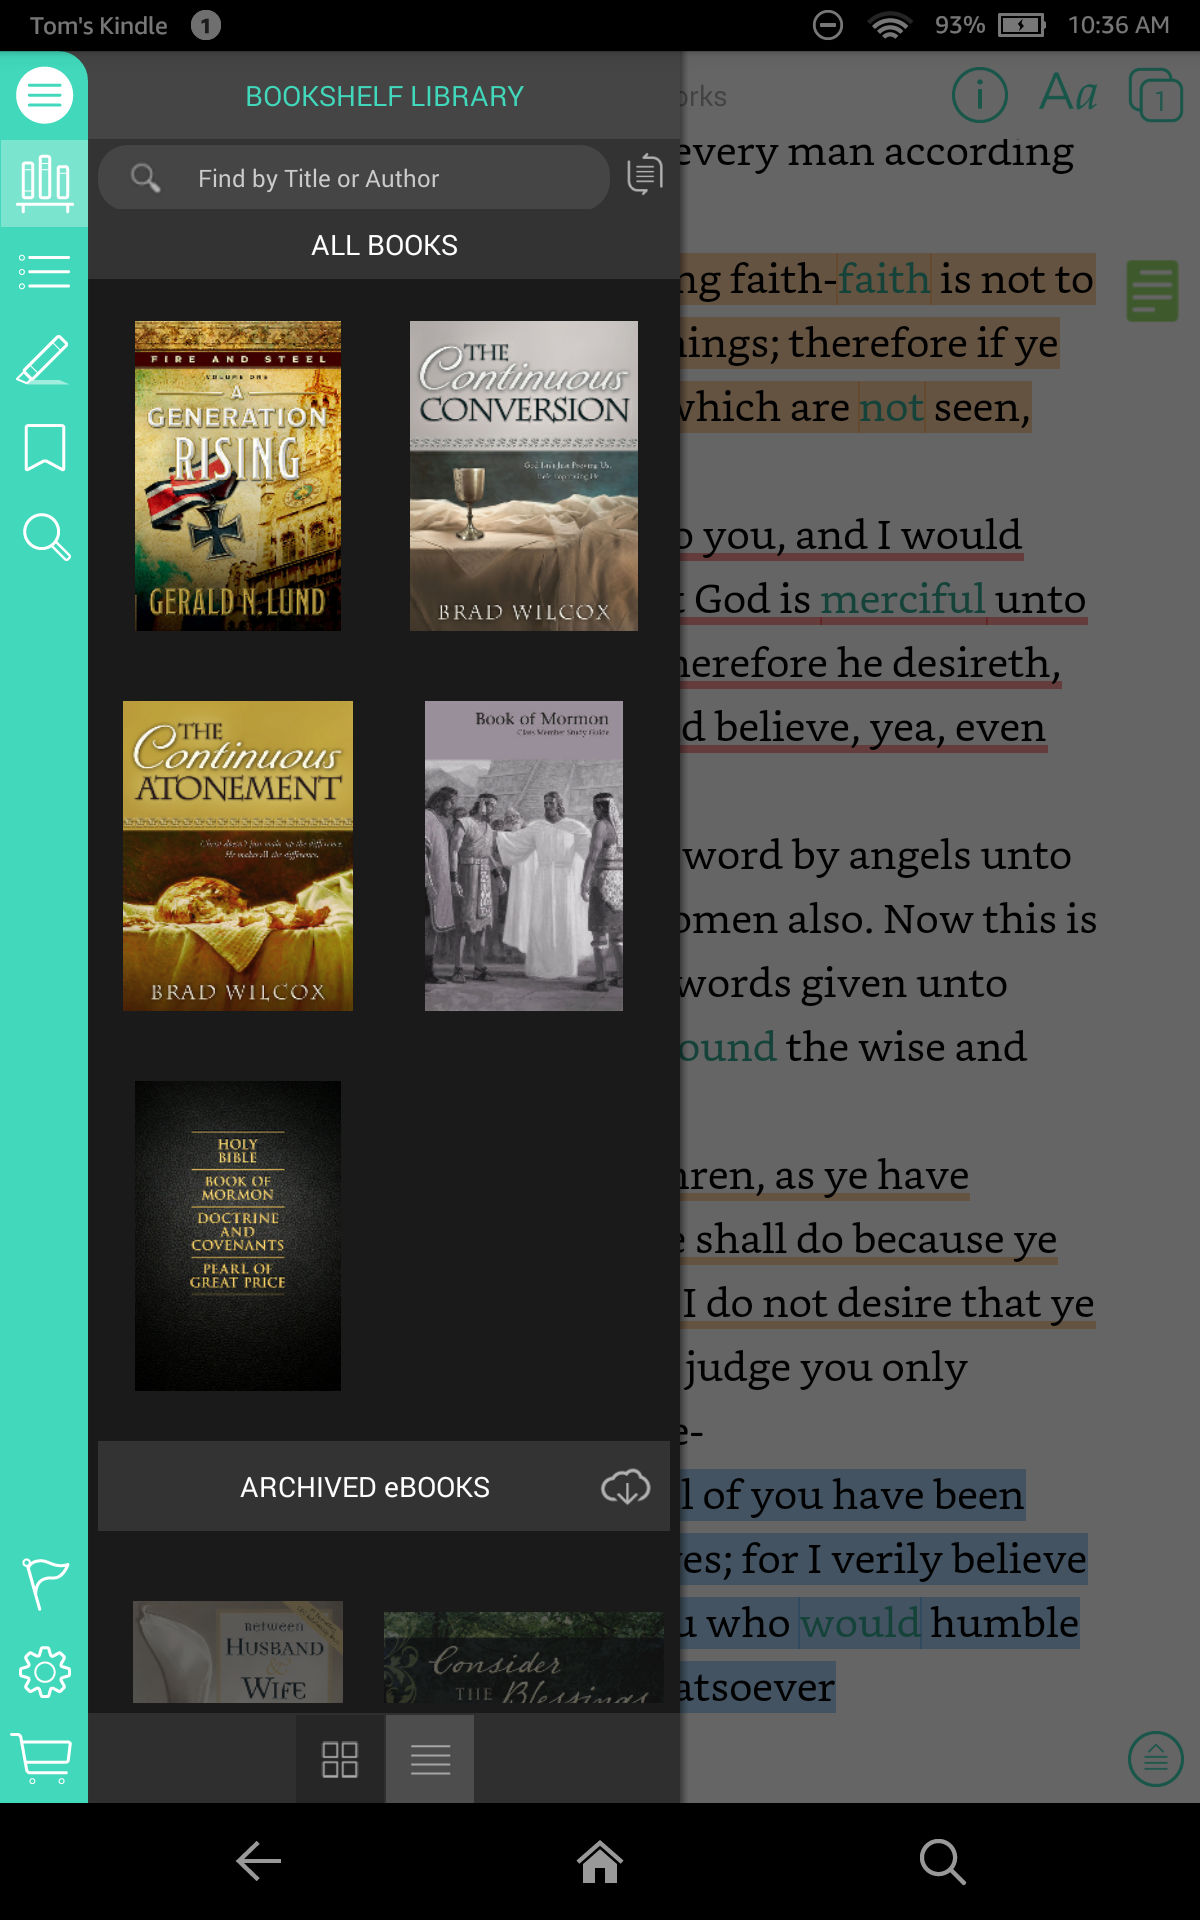Tap the green word 'faith' in the text
Viewport: 1200px width, 1920px height.
click(x=884, y=279)
